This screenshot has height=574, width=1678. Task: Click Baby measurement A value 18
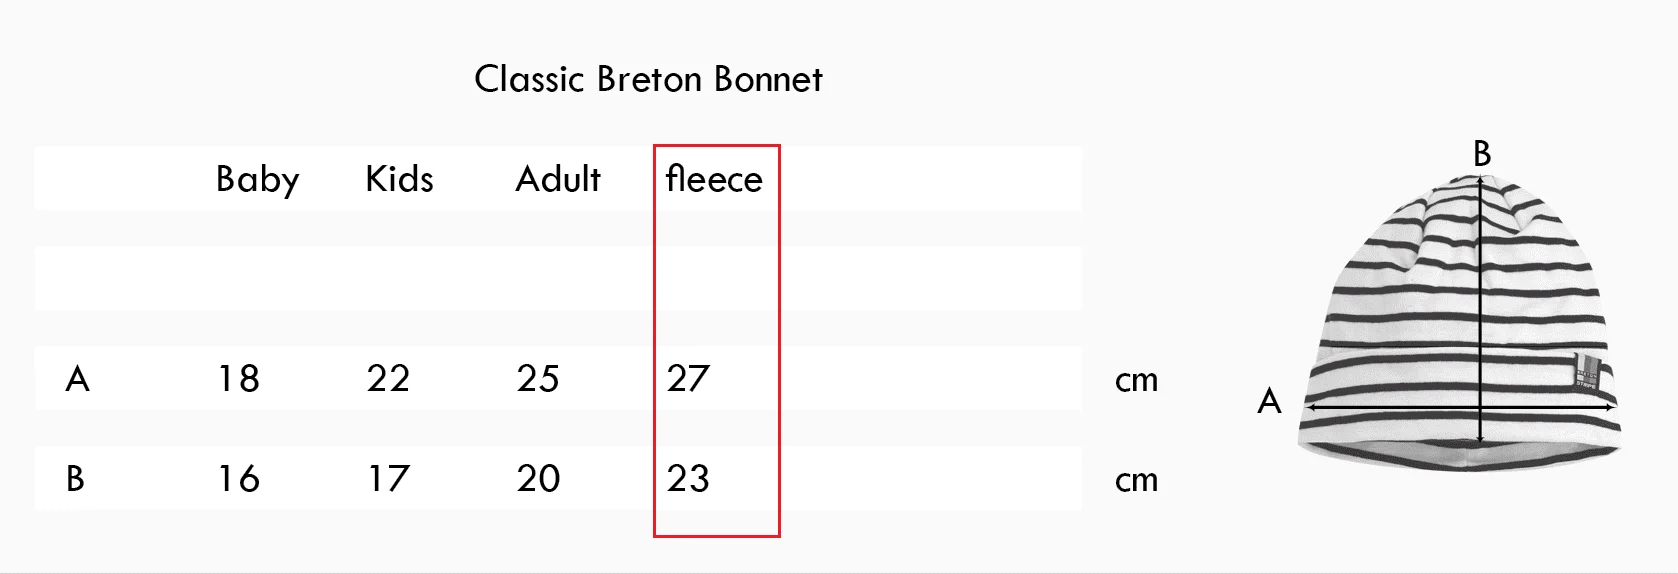238,379
